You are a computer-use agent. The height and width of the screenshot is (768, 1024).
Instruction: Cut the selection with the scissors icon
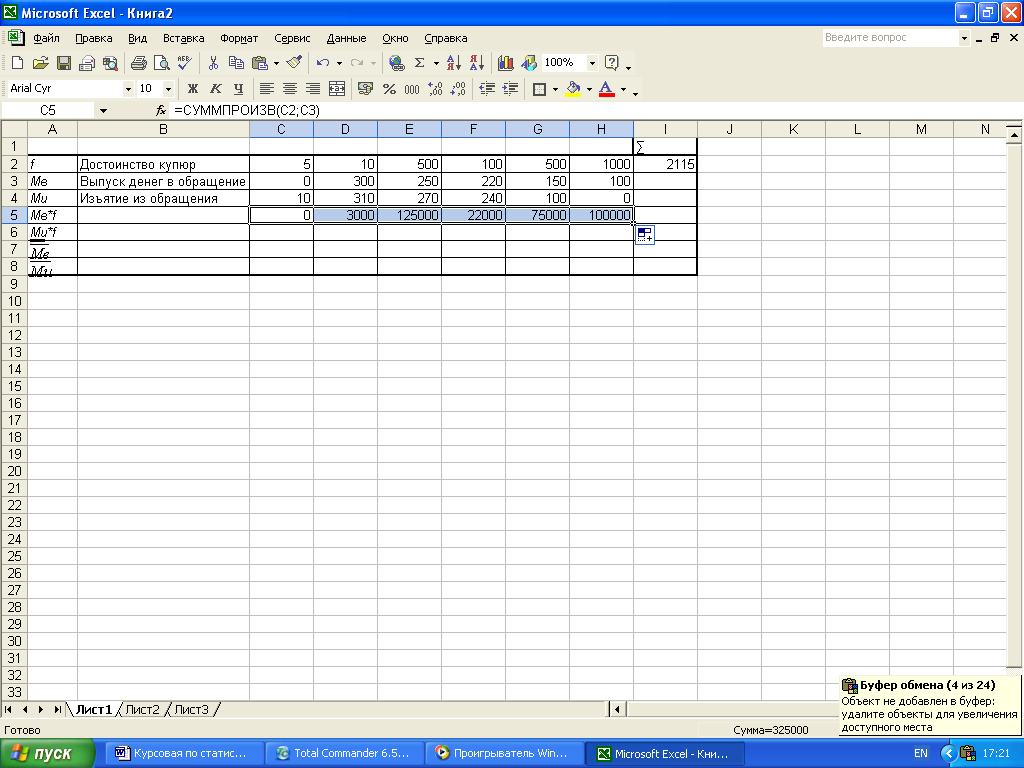click(213, 63)
